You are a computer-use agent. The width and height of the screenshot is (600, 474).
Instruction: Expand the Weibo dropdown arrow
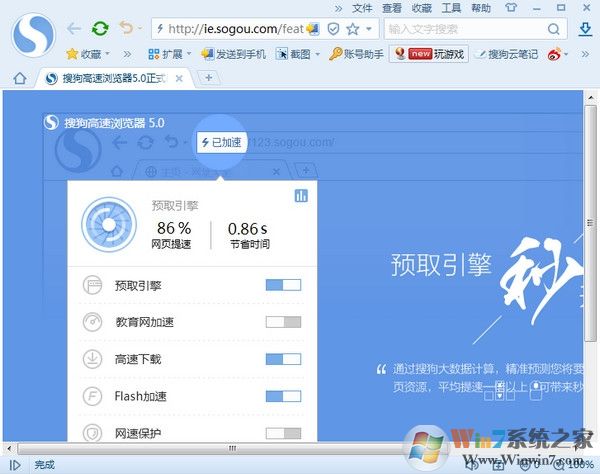tap(566, 54)
